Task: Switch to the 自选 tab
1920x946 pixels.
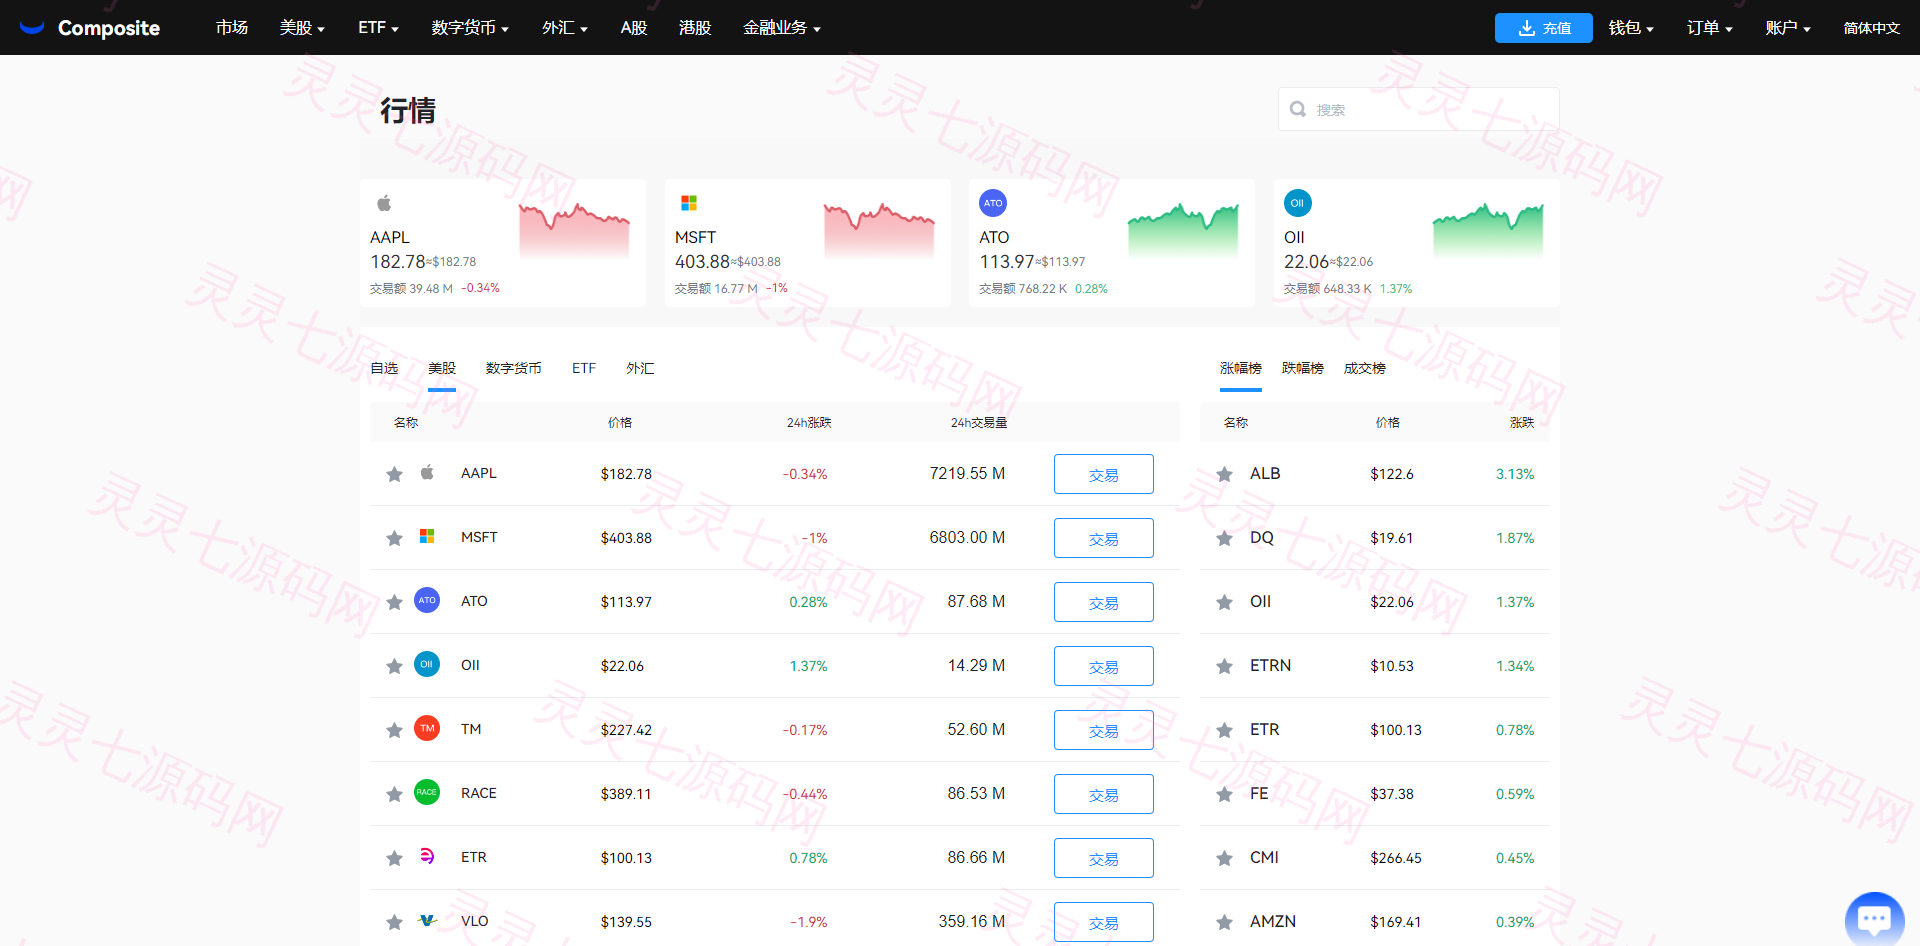Action: (x=384, y=368)
